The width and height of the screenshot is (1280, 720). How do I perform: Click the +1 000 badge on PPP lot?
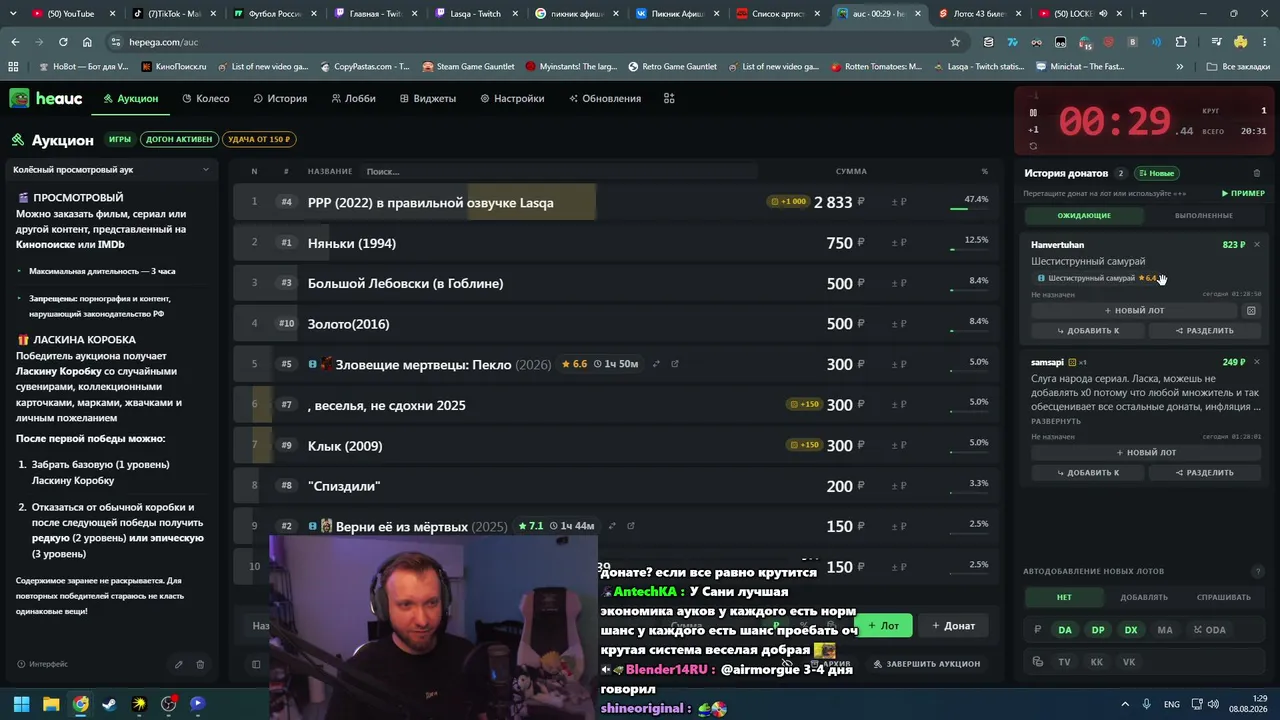click(788, 202)
